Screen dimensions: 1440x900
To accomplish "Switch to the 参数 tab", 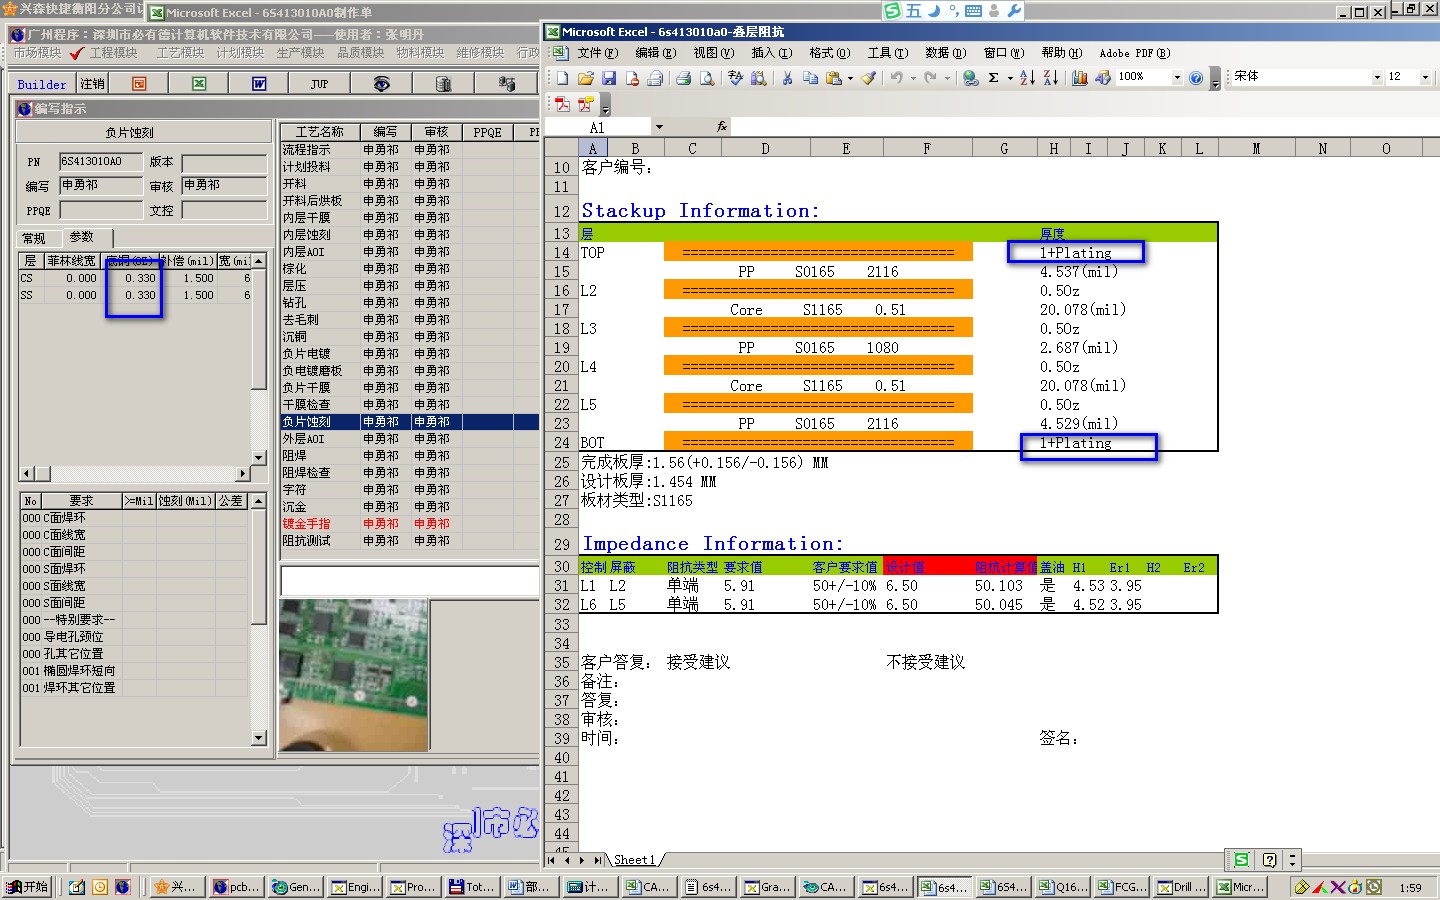I will [x=82, y=237].
